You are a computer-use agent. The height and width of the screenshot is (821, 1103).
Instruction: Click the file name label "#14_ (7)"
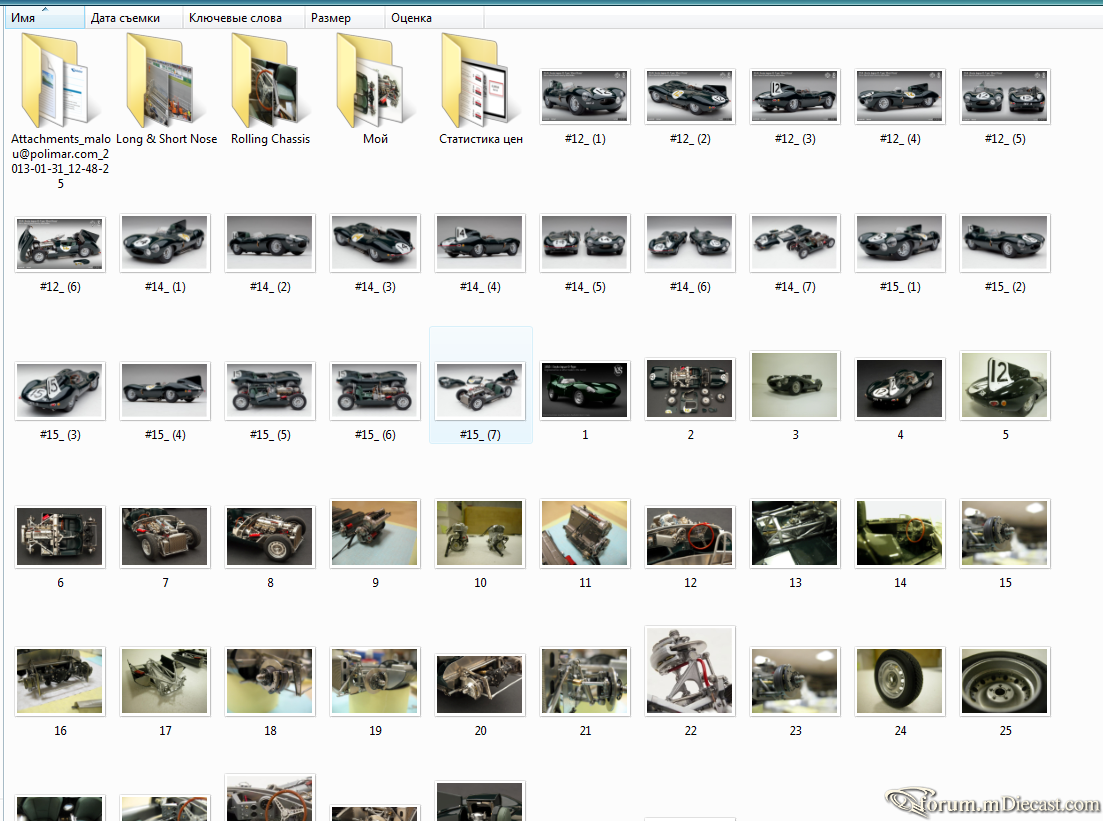click(x=795, y=286)
